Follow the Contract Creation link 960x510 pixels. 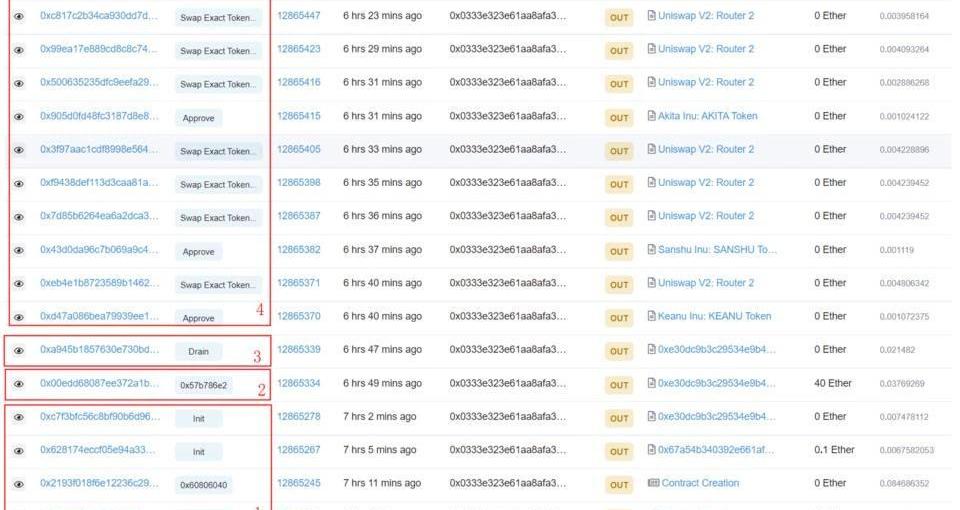point(699,483)
